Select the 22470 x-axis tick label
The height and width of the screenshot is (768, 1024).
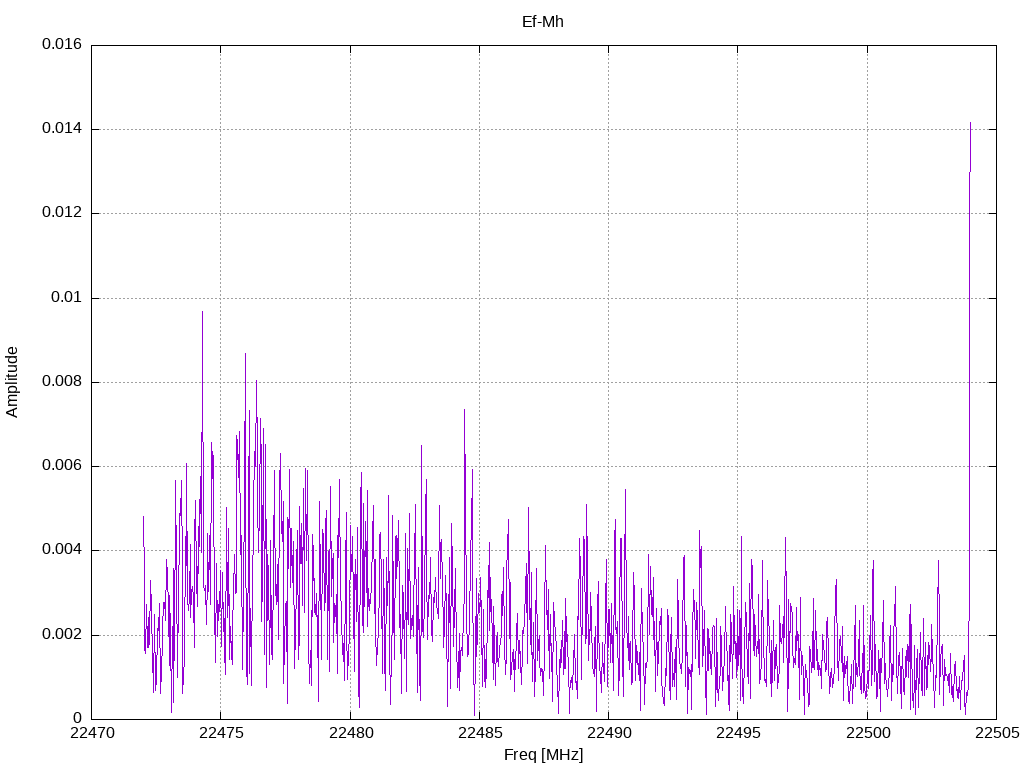click(91, 734)
